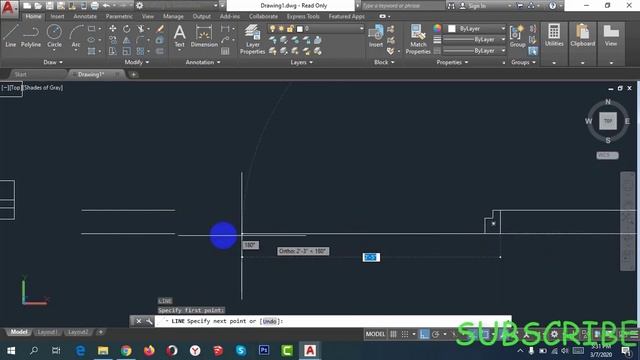Select the Circle tool
The width and height of the screenshot is (640, 360).
[x=54, y=36]
